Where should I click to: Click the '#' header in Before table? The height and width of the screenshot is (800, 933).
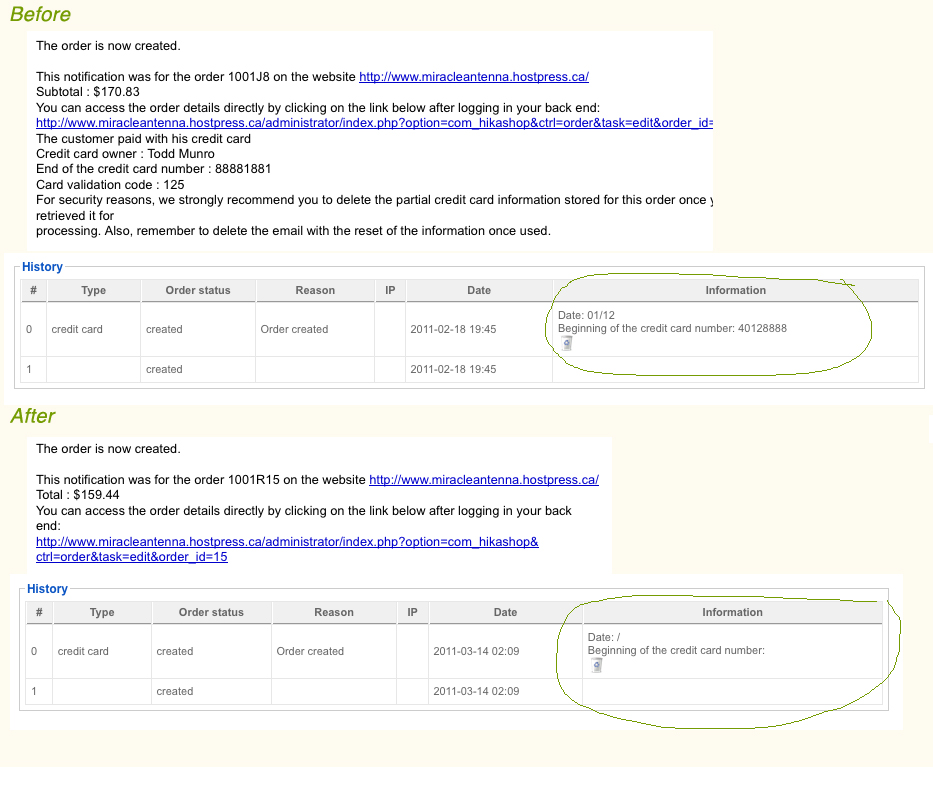click(x=33, y=290)
